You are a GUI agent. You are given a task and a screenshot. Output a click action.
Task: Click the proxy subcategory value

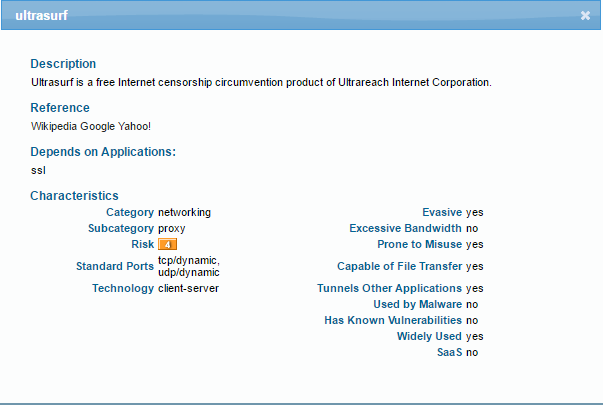coord(172,228)
